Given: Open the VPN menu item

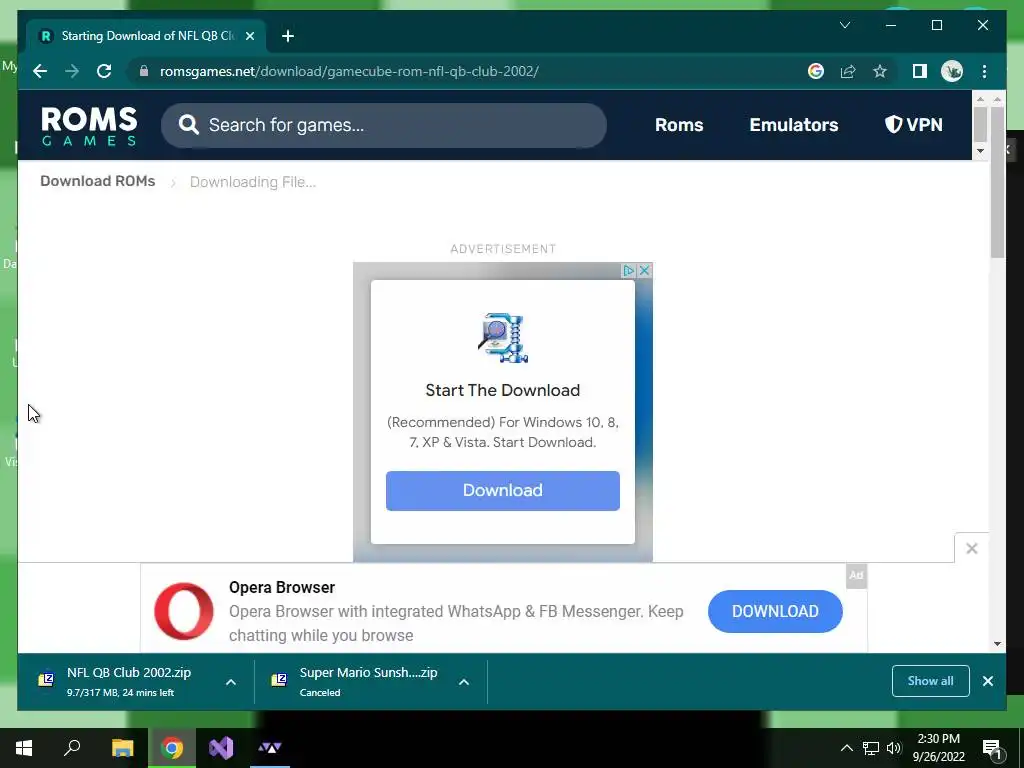Looking at the screenshot, I should click(x=914, y=125).
